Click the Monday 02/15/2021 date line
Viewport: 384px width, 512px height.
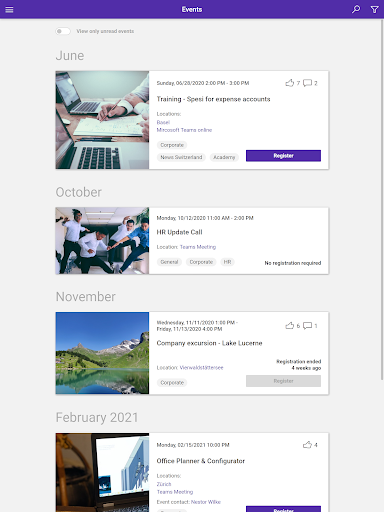point(193,445)
